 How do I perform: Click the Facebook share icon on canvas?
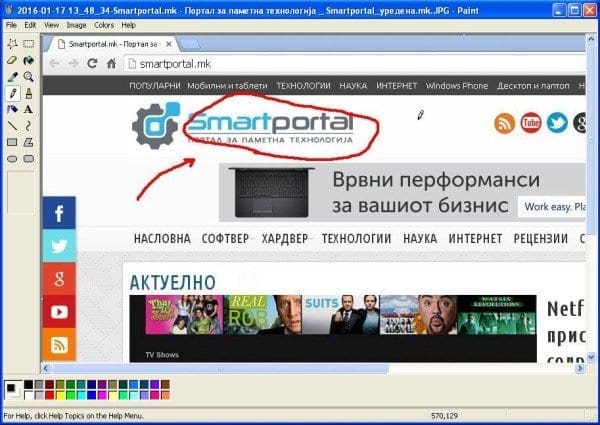[59, 213]
